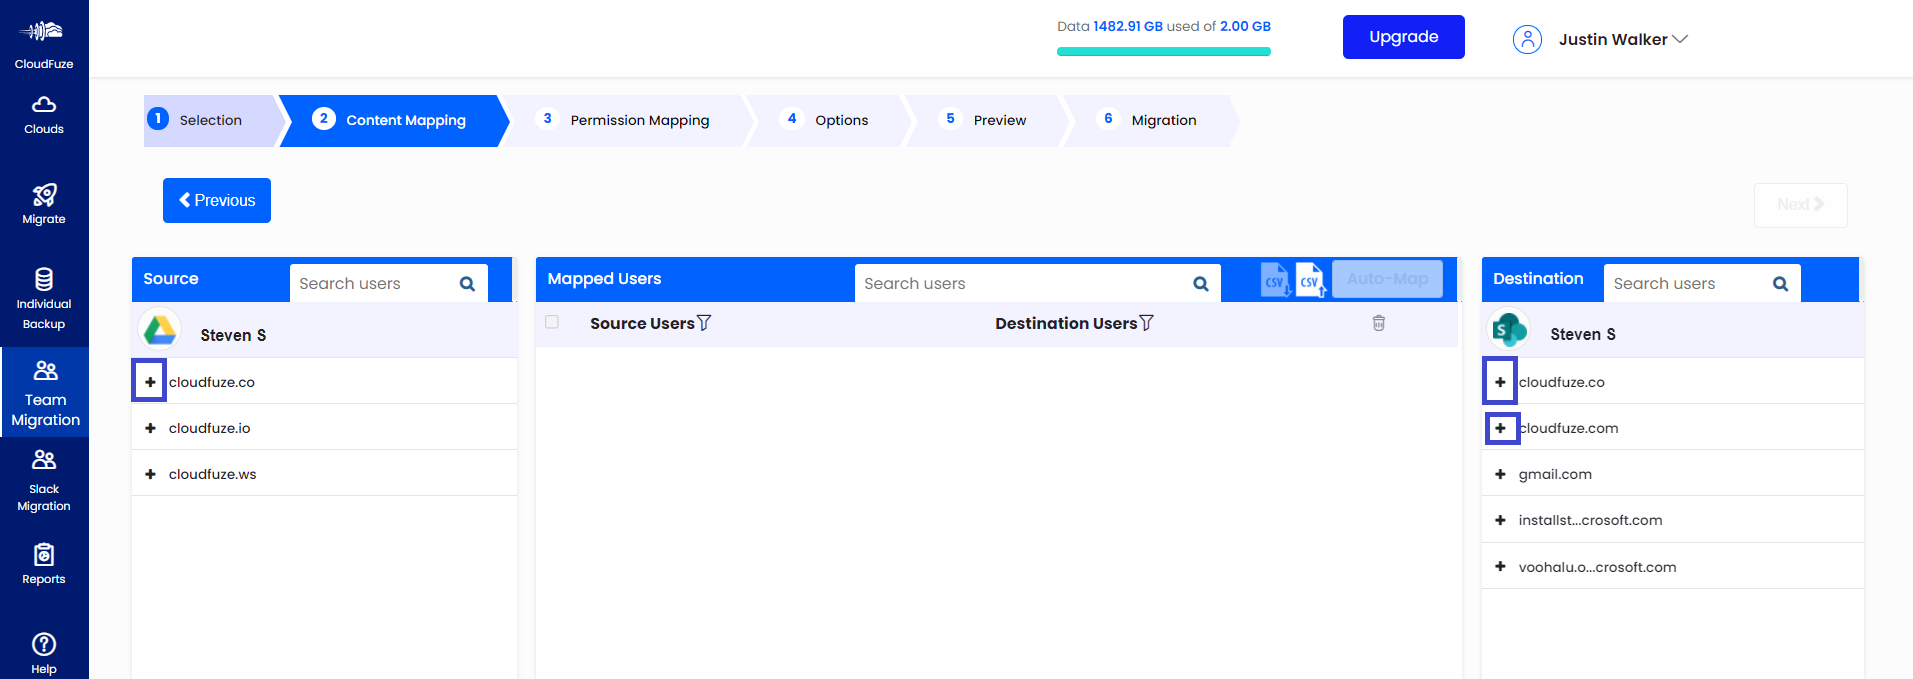Open Reports in sidebar
The width and height of the screenshot is (1913, 679).
click(x=44, y=564)
